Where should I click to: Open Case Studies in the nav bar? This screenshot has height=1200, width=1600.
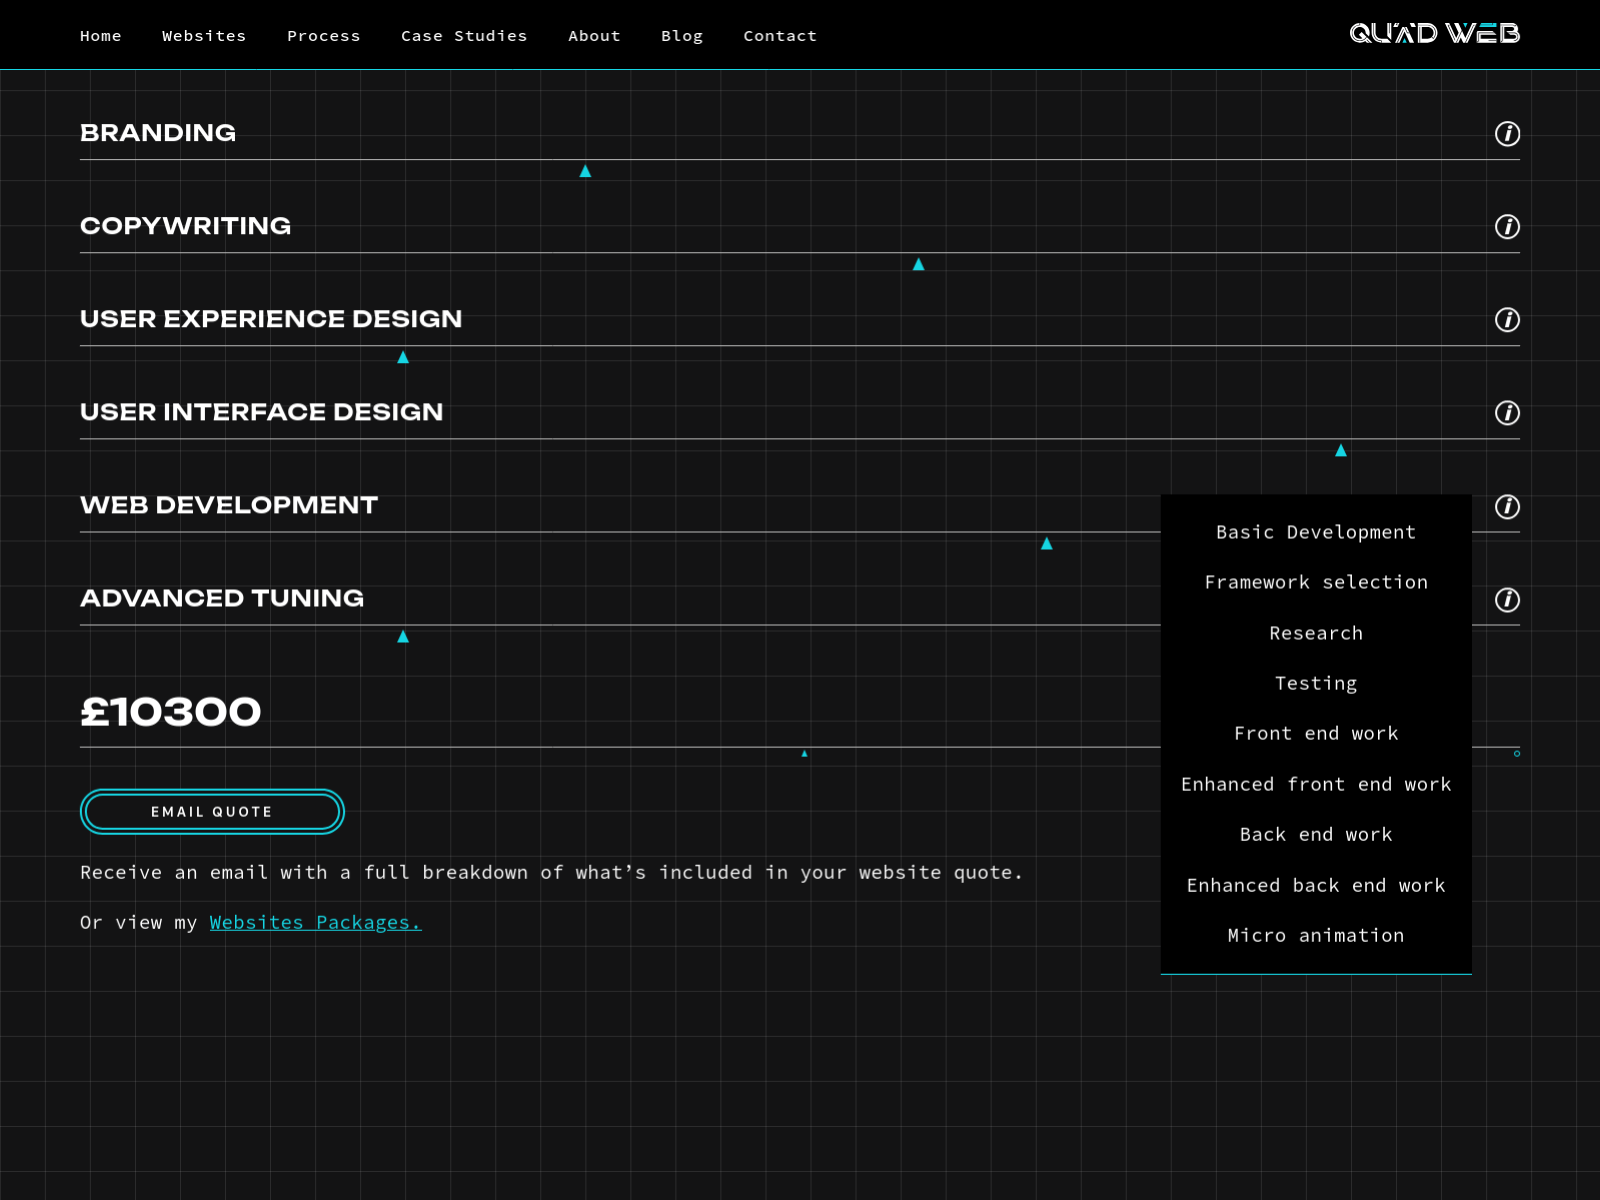(464, 36)
